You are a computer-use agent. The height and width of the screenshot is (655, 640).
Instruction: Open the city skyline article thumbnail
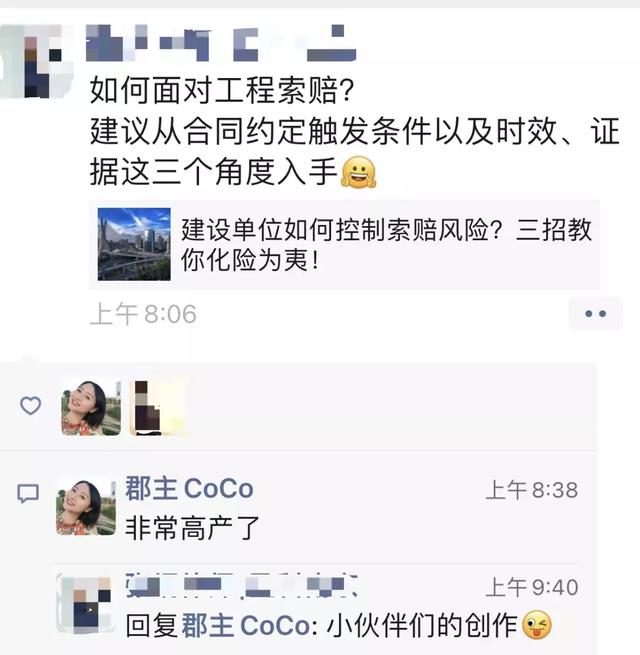[134, 244]
